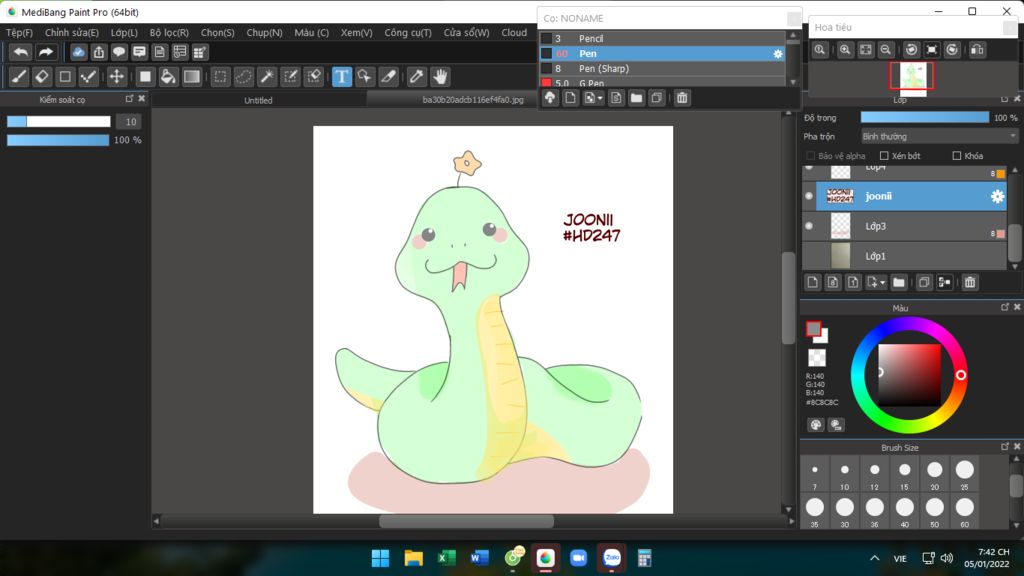1024x576 pixels.
Task: Hide the joonii layer visibility dot
Action: click(809, 196)
